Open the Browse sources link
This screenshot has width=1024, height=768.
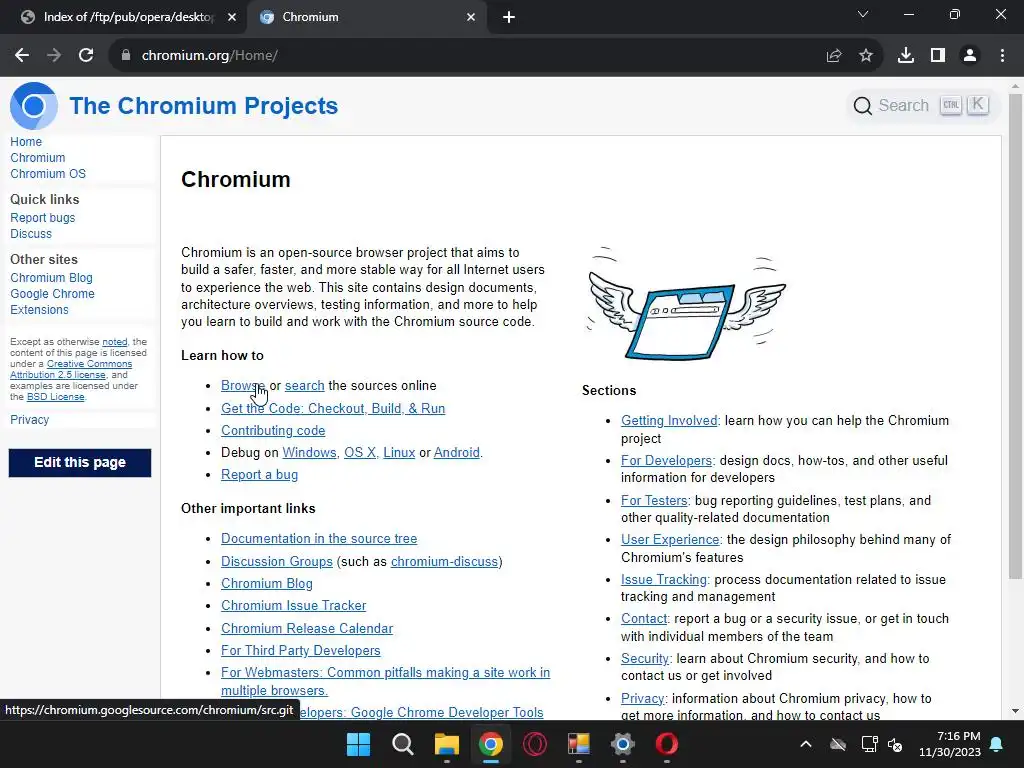coord(242,385)
